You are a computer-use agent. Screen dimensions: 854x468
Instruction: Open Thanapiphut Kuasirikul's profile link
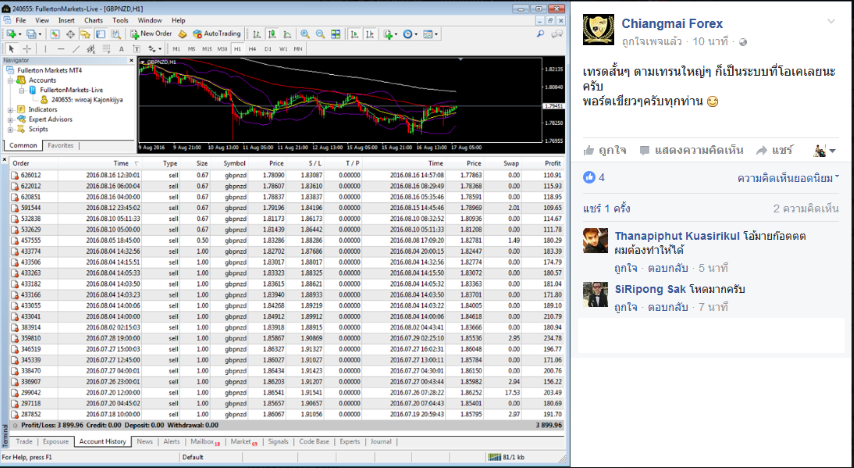677,236
